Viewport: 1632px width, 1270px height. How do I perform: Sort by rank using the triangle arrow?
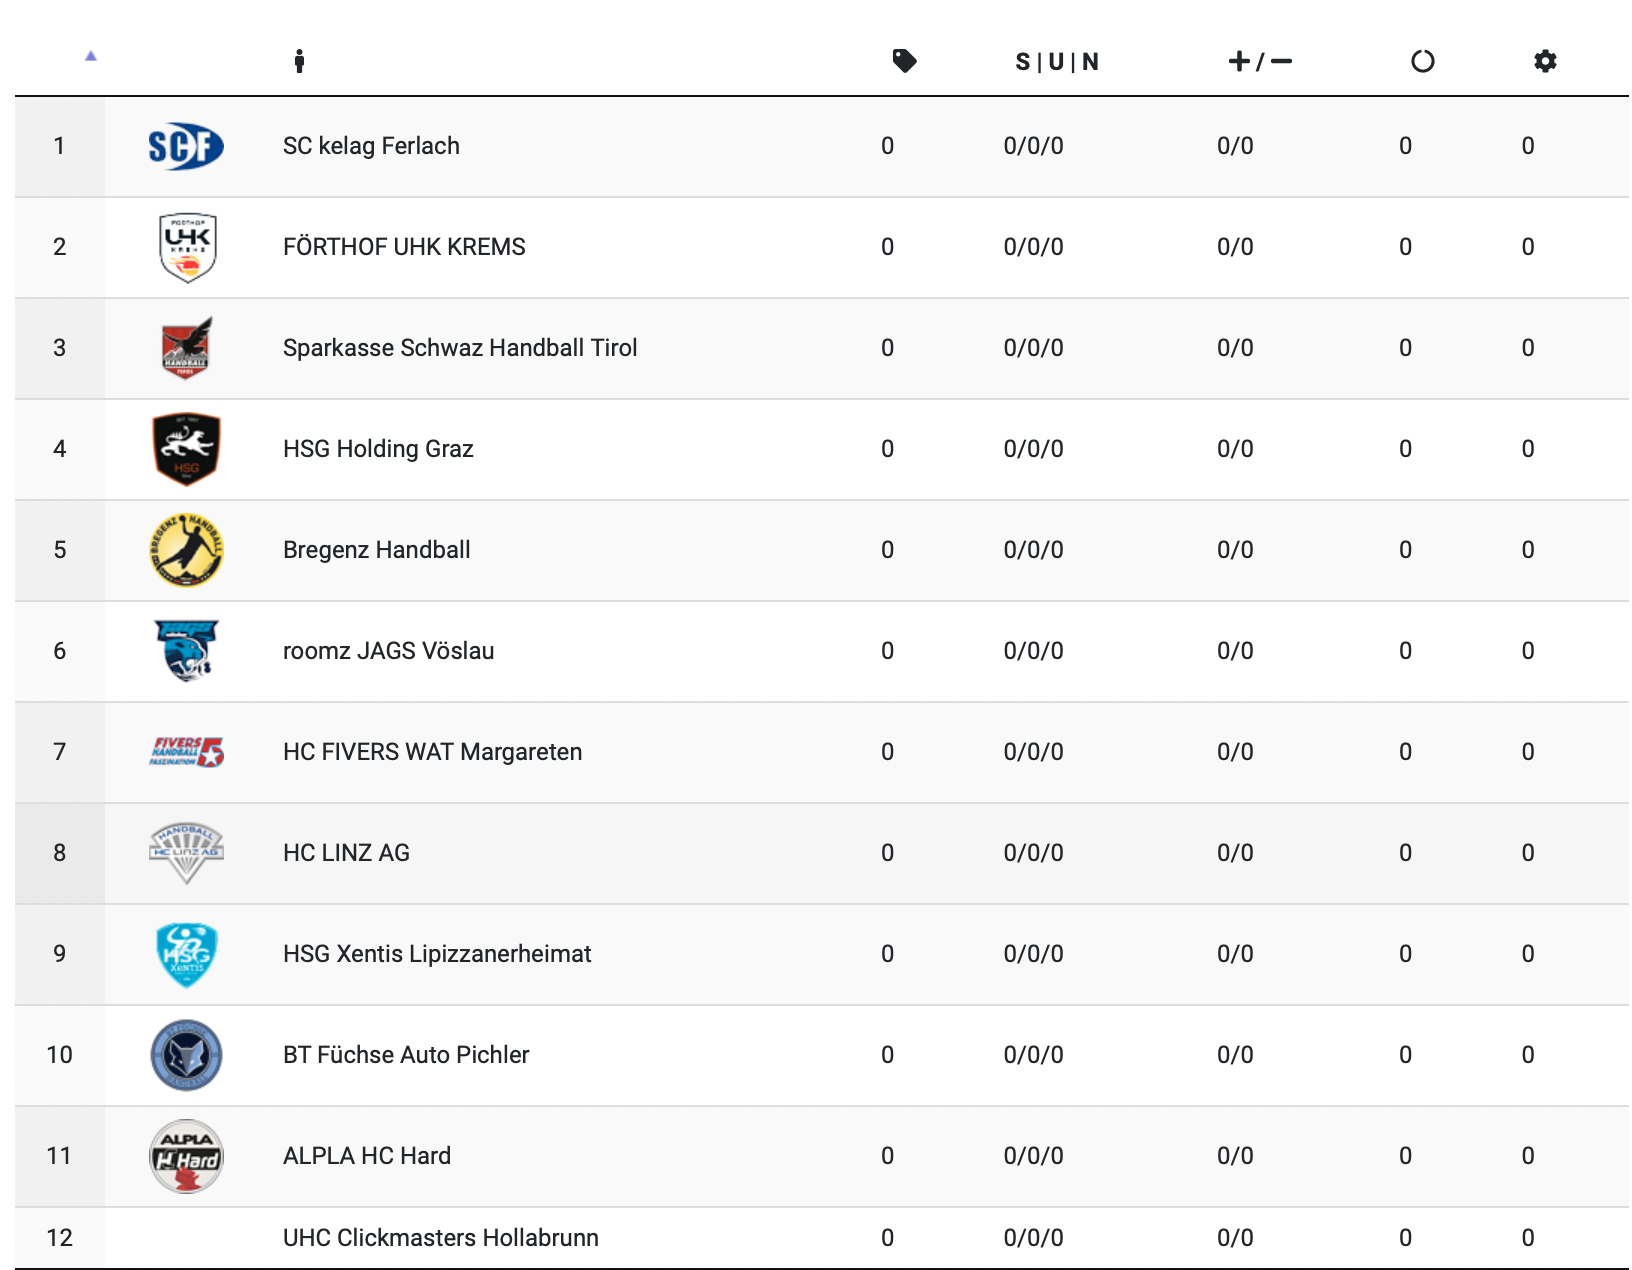click(x=91, y=56)
